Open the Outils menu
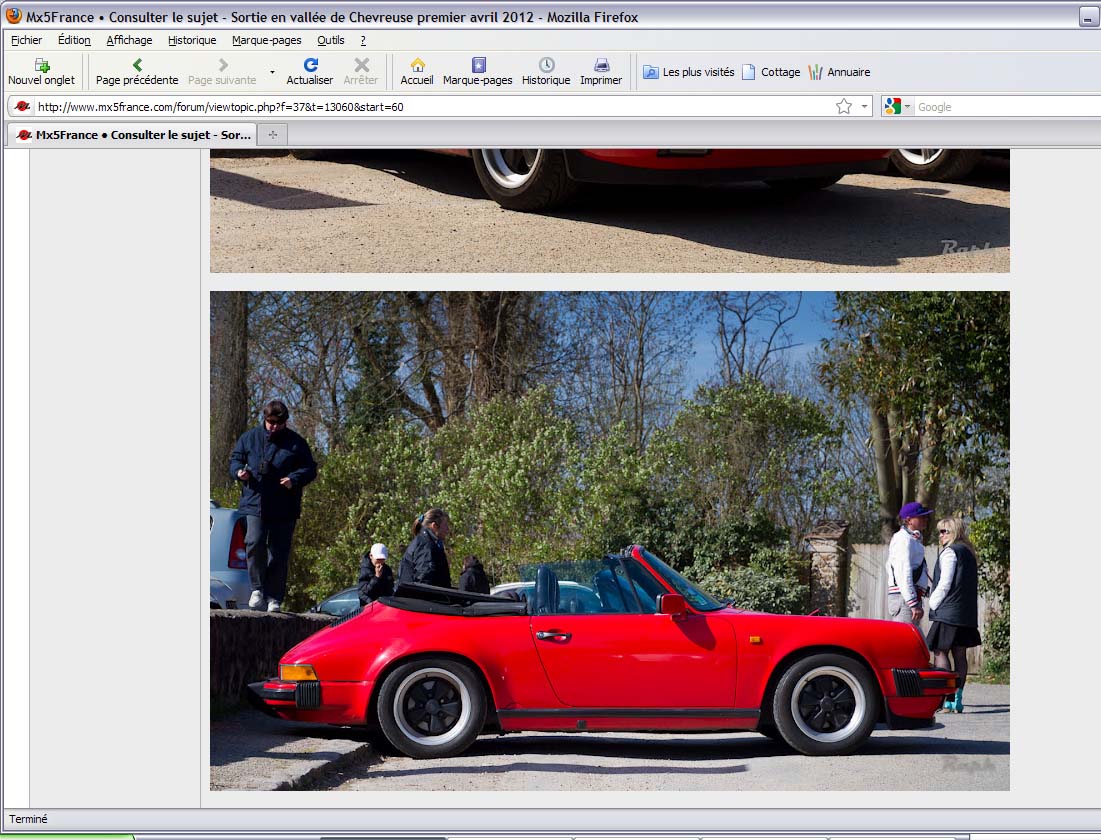 click(331, 40)
